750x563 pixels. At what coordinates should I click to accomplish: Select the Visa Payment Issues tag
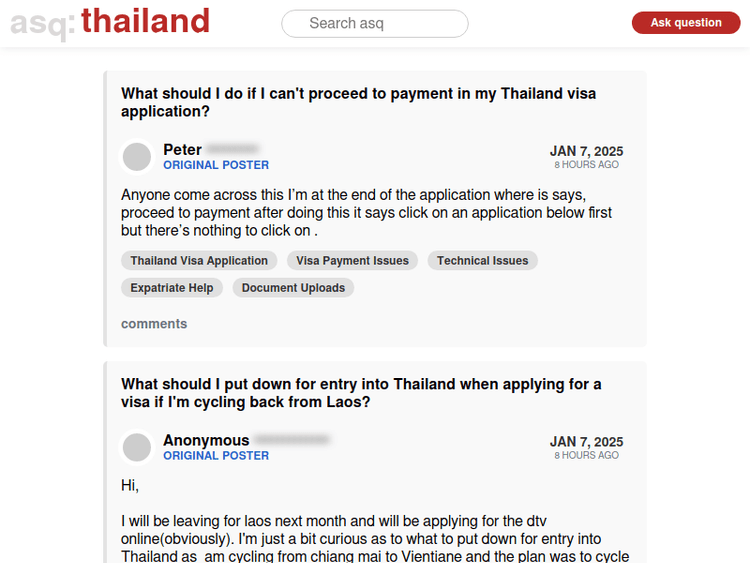click(x=352, y=261)
